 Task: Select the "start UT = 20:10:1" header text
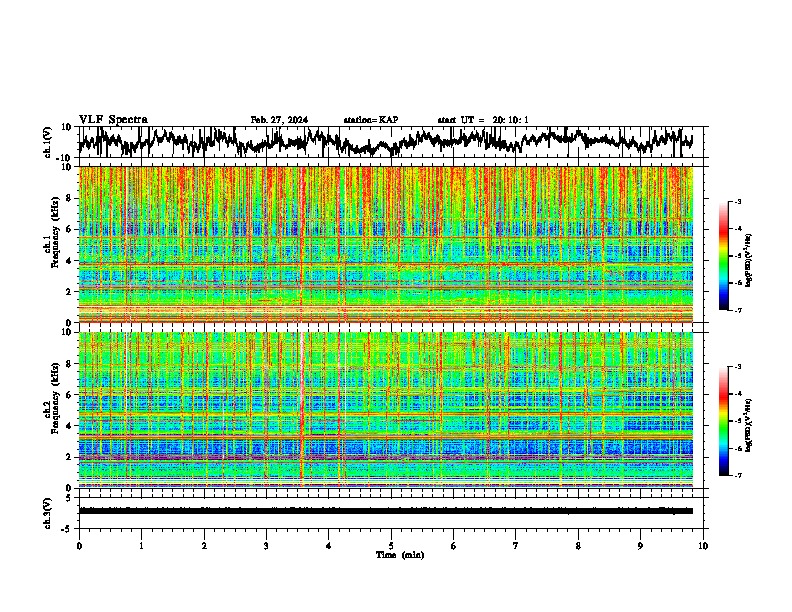pyautogui.click(x=483, y=120)
